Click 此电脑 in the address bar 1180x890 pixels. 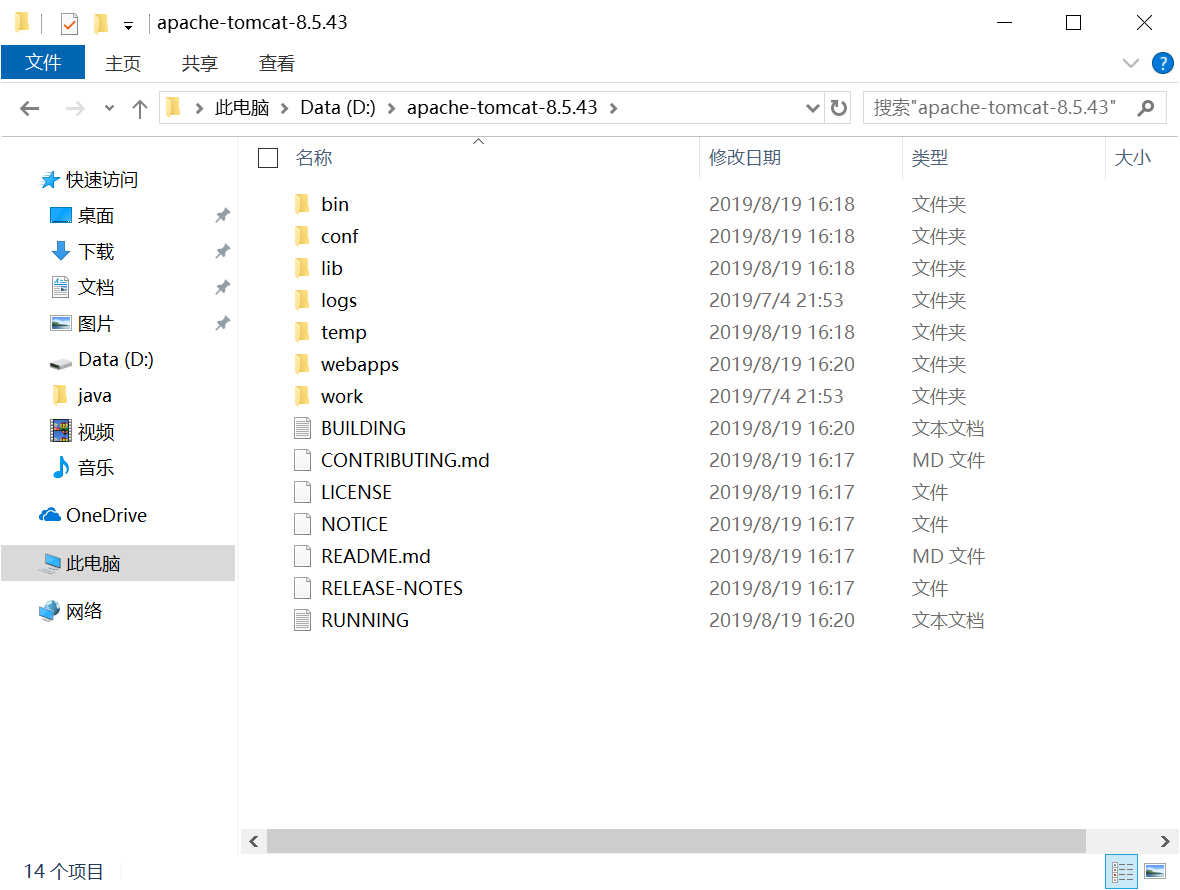point(242,108)
